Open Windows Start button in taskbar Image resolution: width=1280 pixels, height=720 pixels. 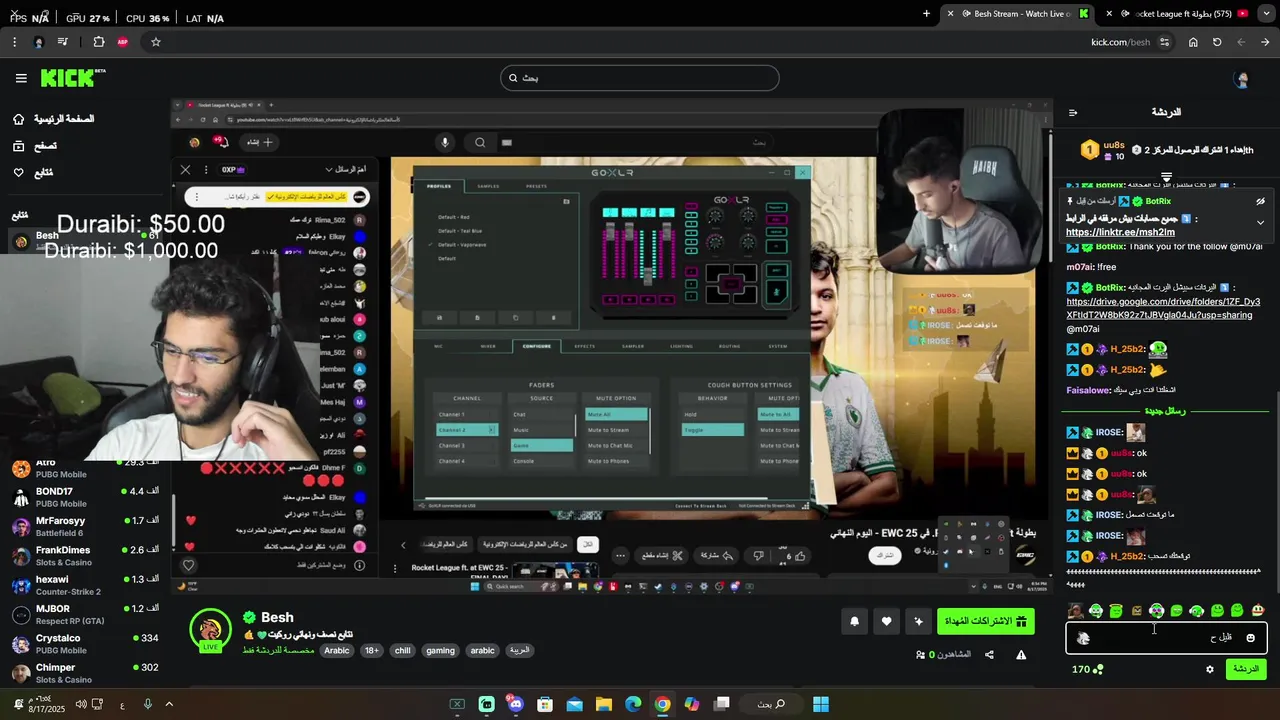(x=821, y=704)
